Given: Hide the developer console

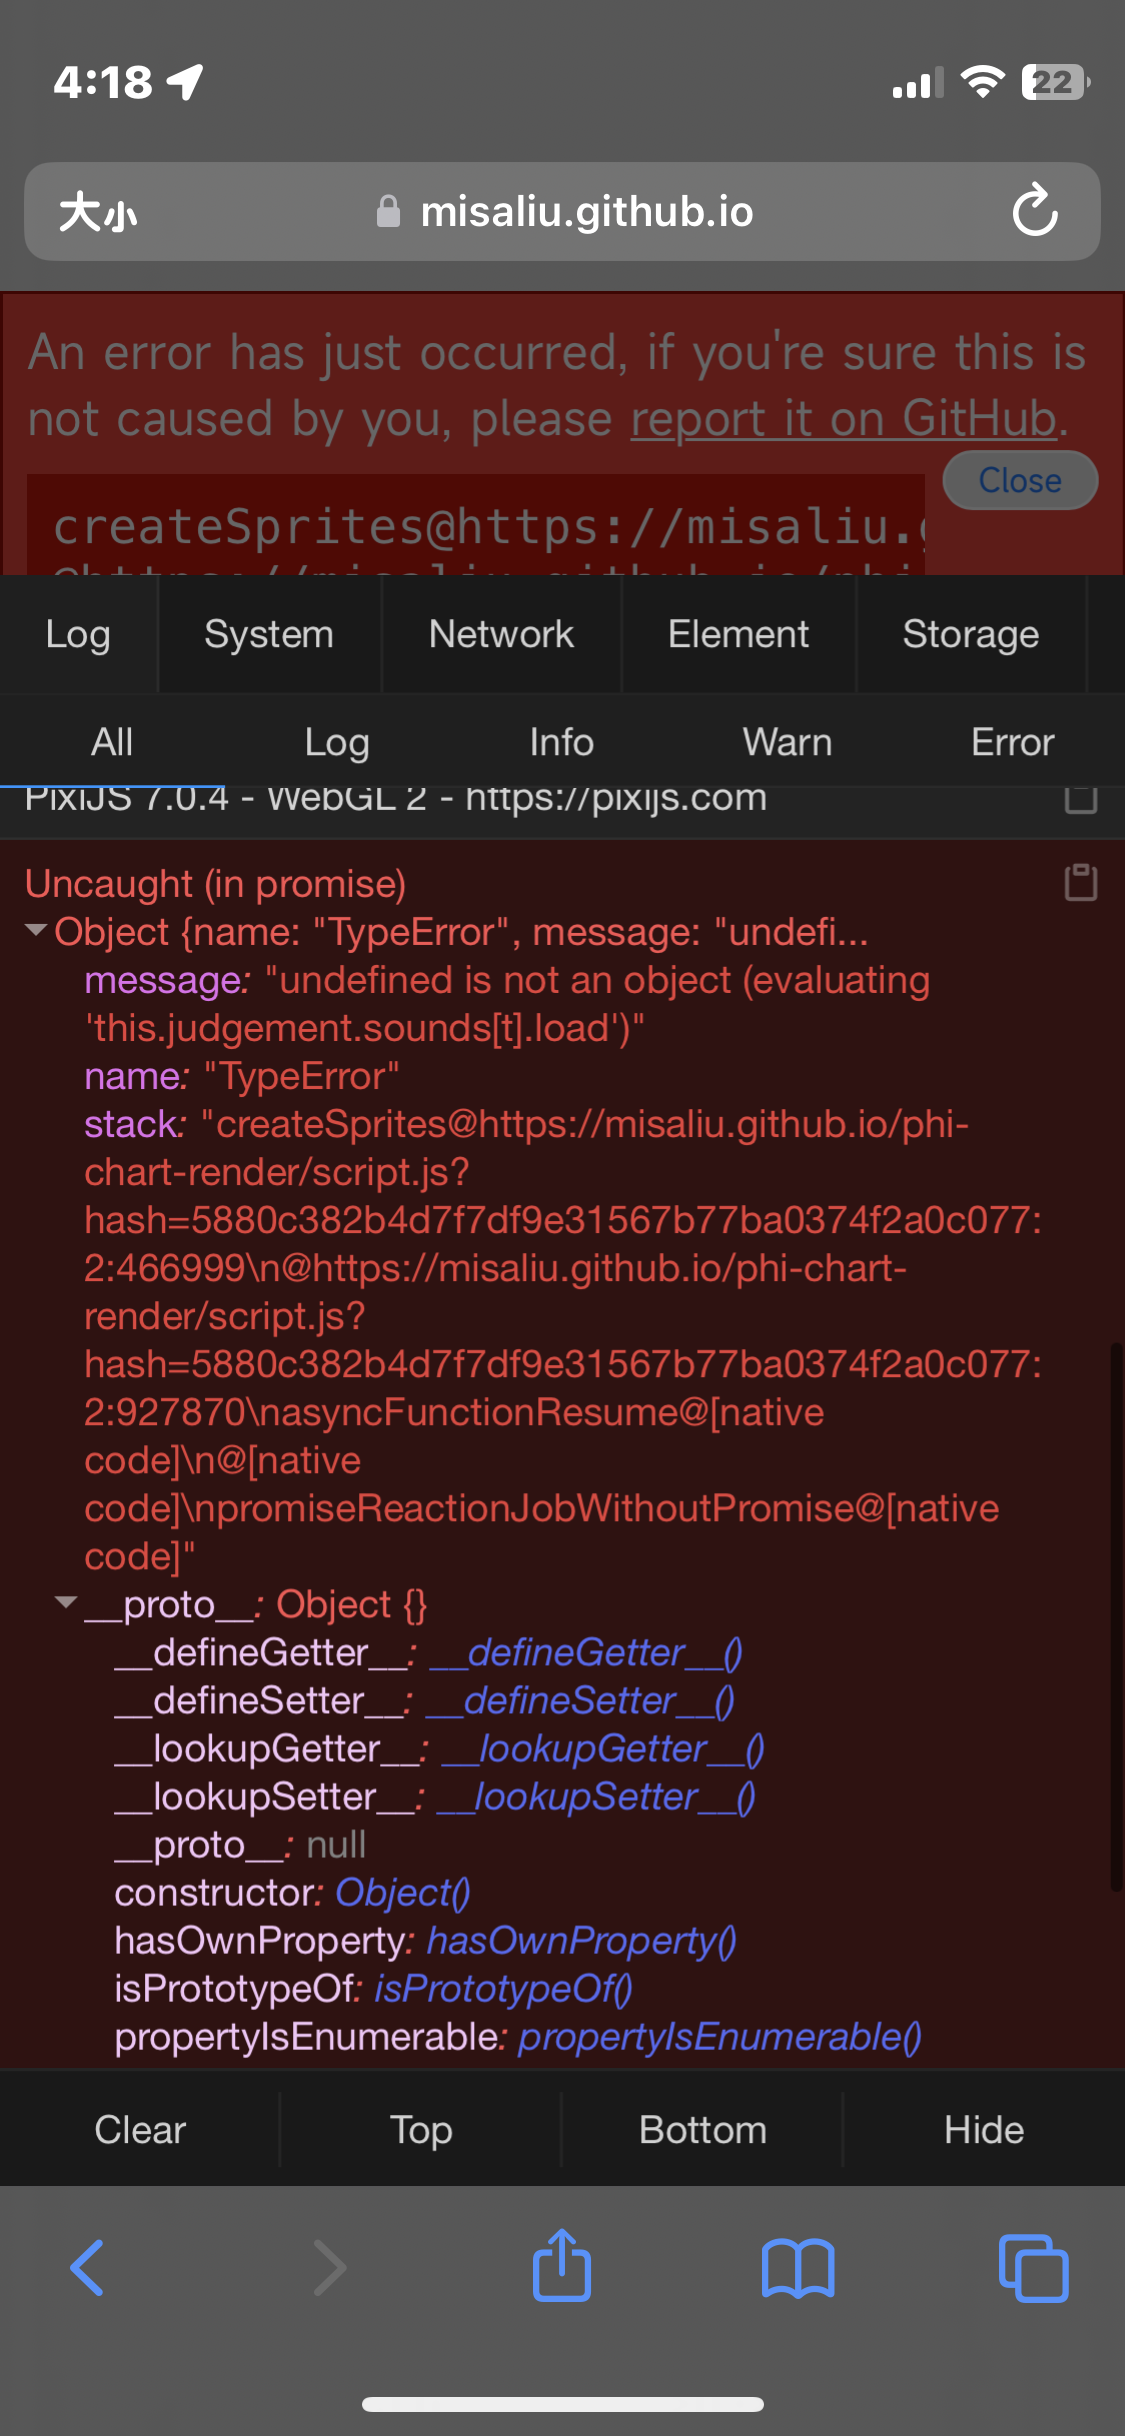Looking at the screenshot, I should coord(984,2130).
